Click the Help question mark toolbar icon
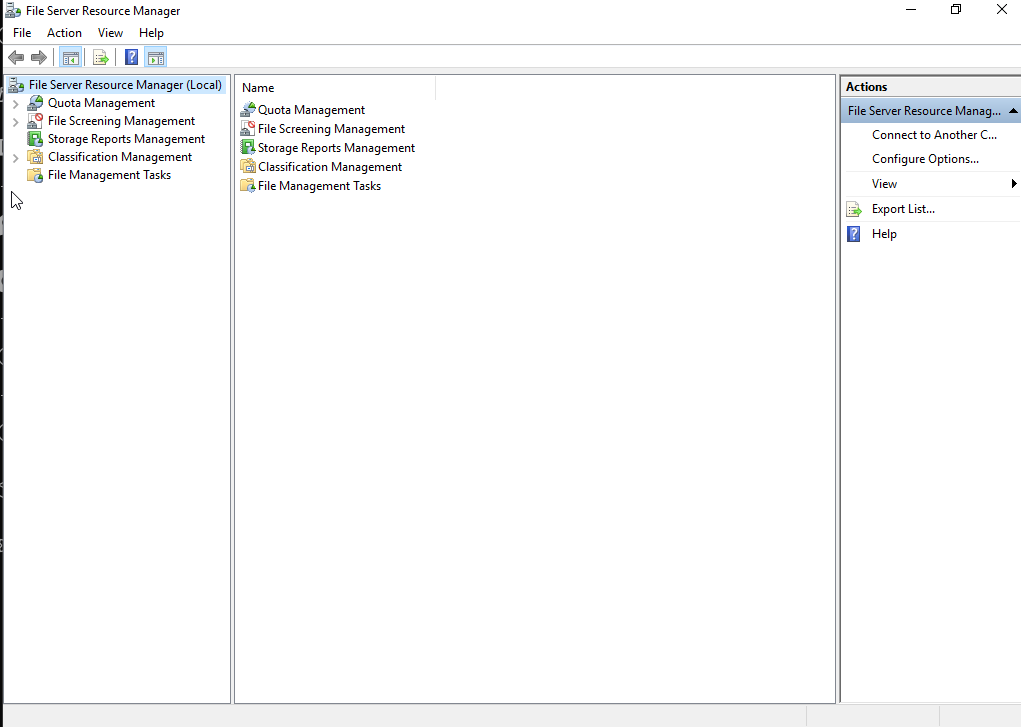Screen dimensions: 1021x727 pyautogui.click(x=131, y=57)
